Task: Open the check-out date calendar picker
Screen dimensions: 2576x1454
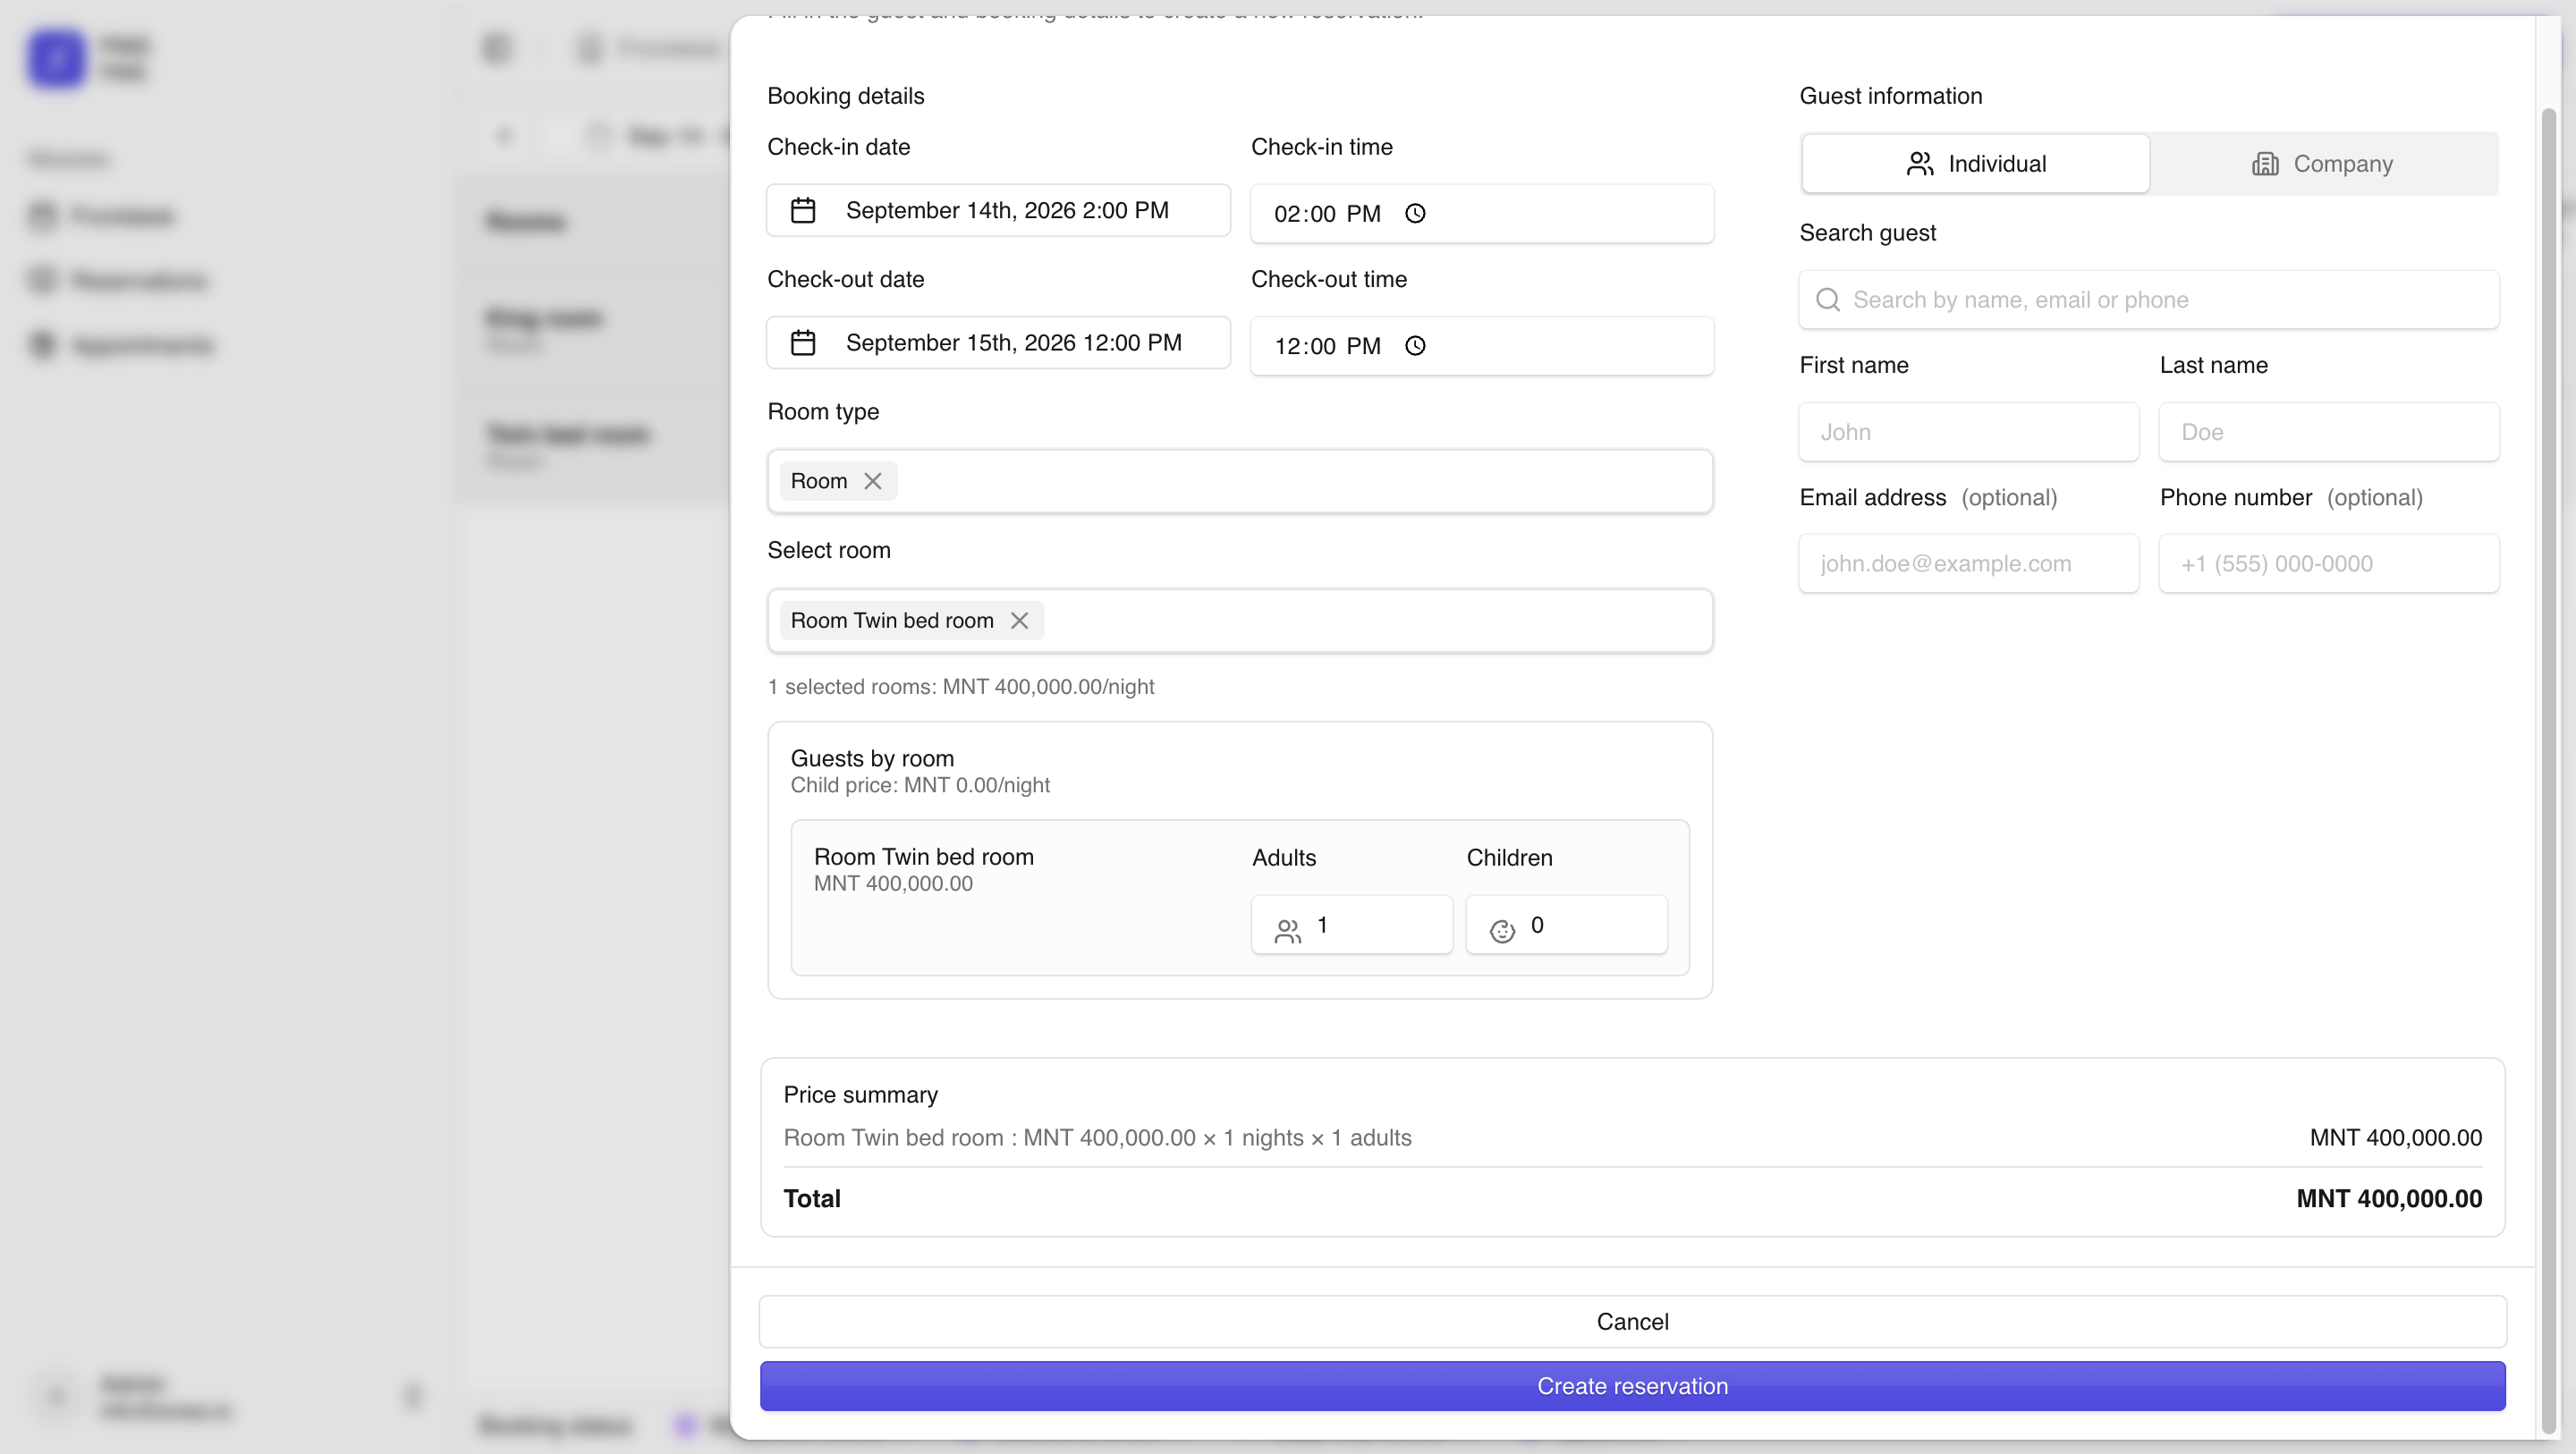Action: 998,342
